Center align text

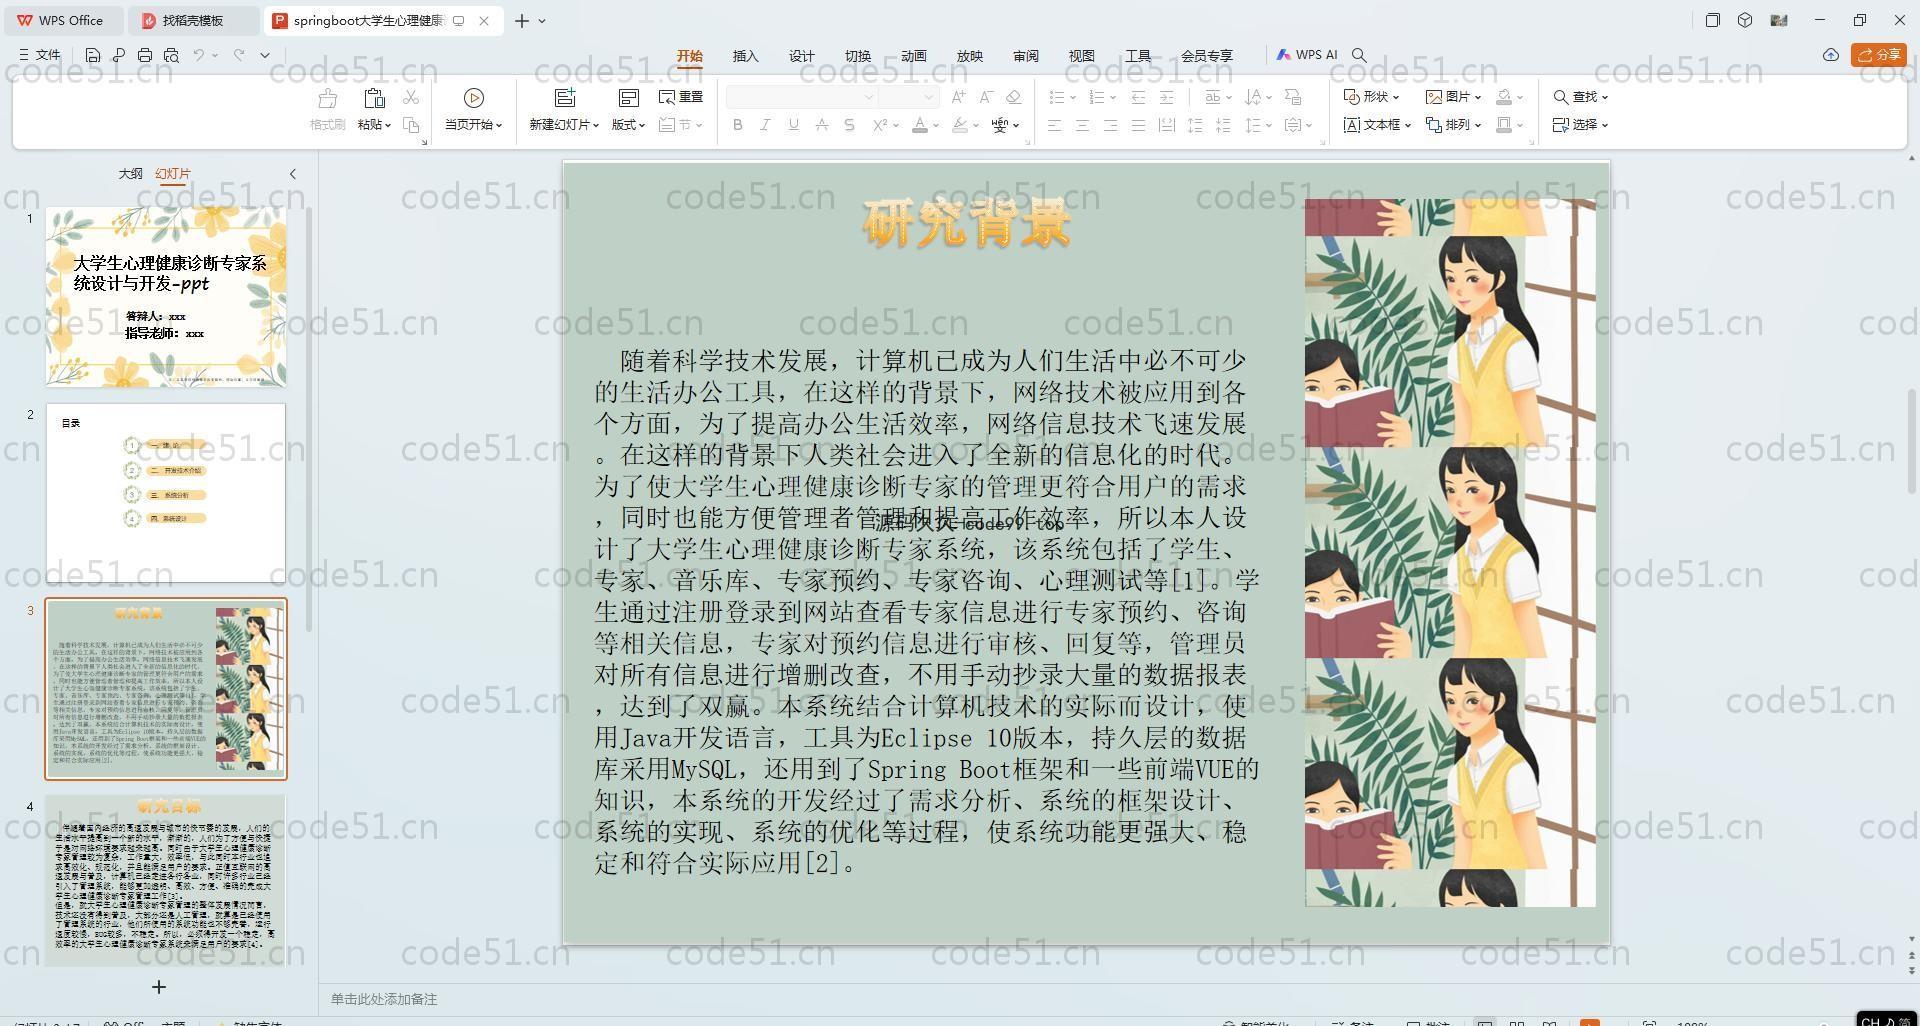tap(1082, 125)
